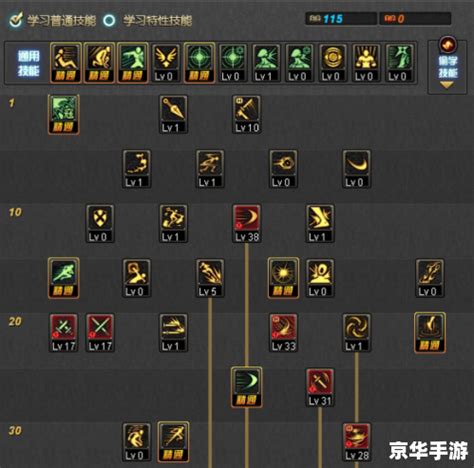Expand the 偏学技能 dropdown arrow

click(447, 85)
